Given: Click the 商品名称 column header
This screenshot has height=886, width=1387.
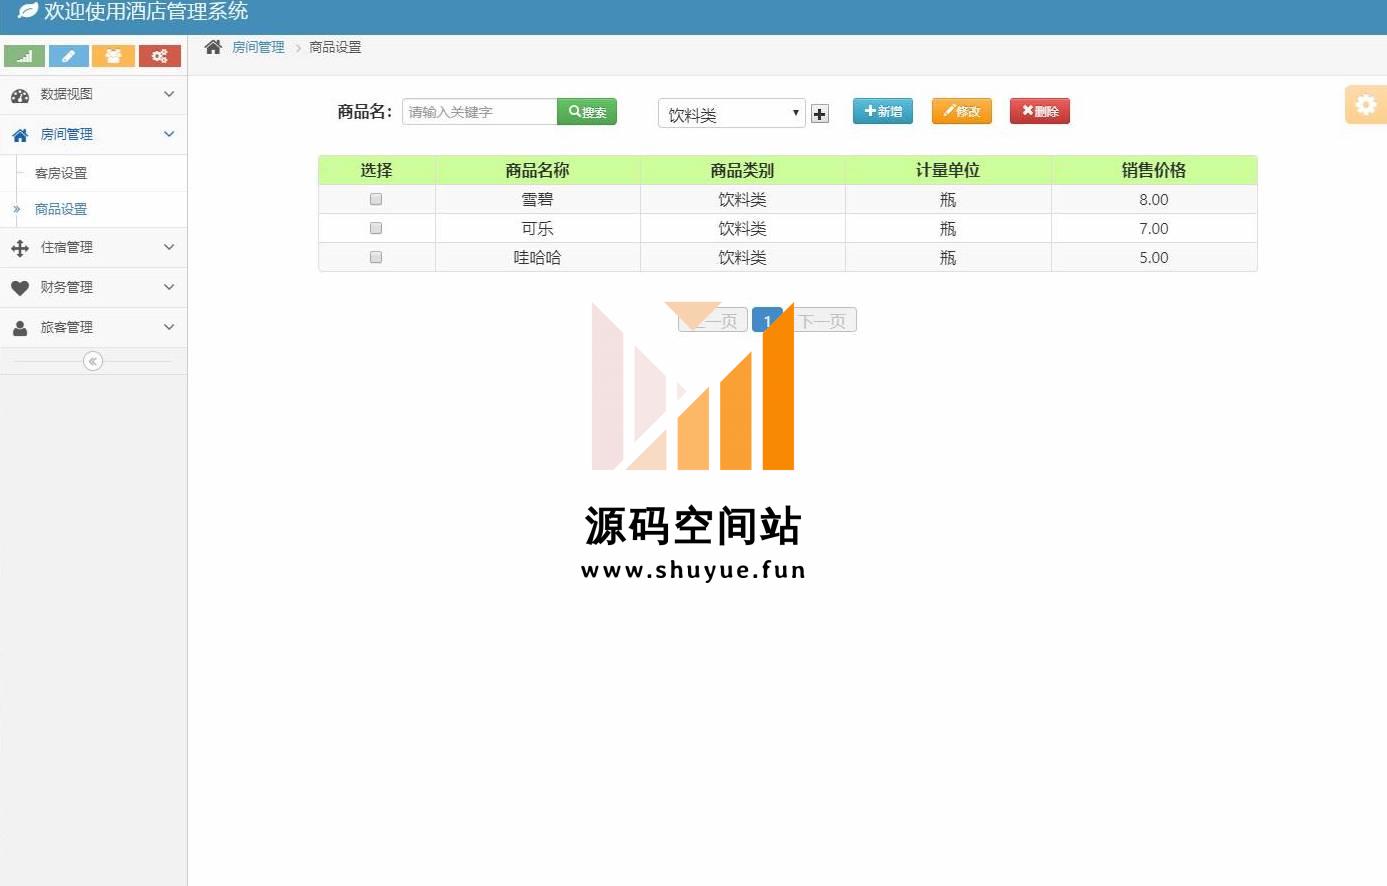Looking at the screenshot, I should point(538,170).
